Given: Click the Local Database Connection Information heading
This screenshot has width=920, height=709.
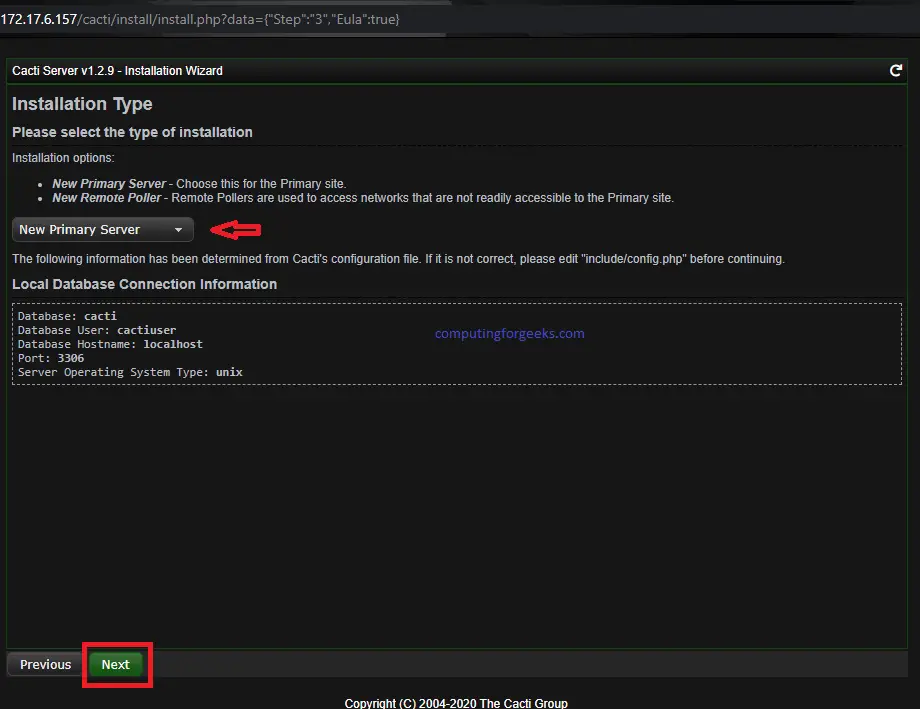Looking at the screenshot, I should tap(144, 284).
